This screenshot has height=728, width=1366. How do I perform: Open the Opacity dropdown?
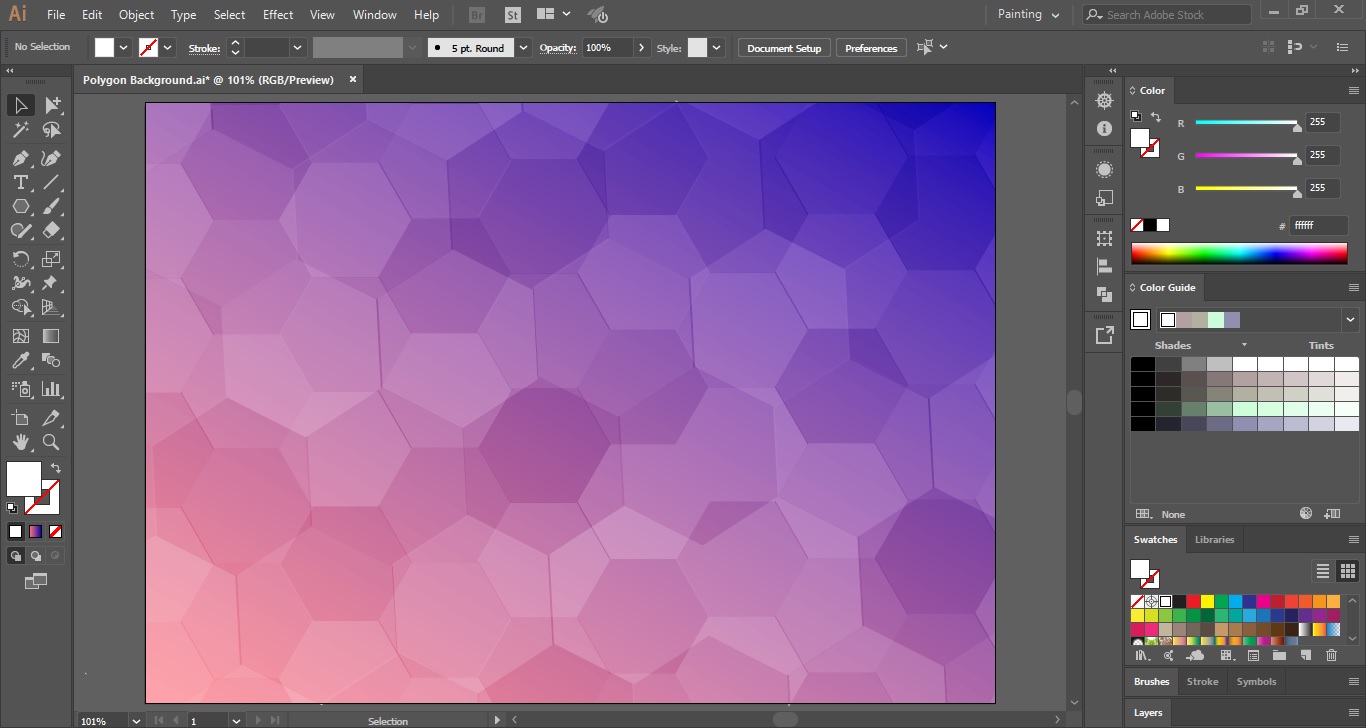click(x=643, y=47)
